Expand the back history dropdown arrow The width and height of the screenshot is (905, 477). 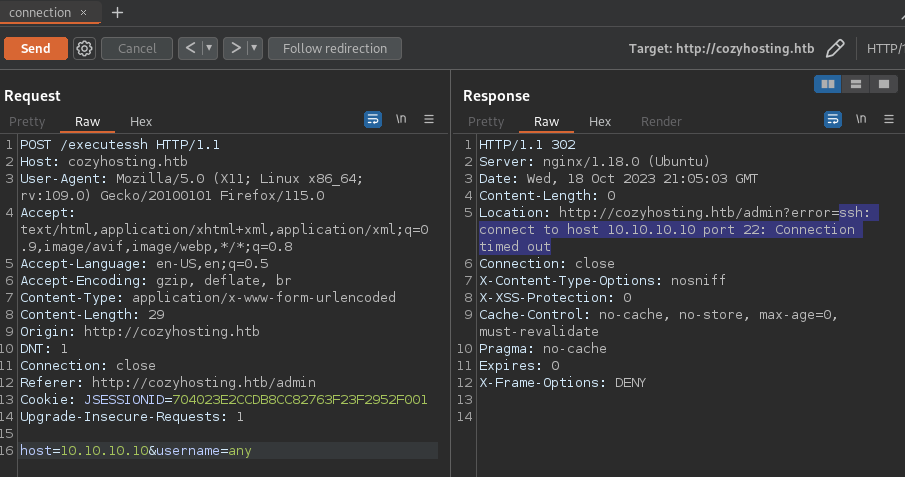[x=209, y=48]
